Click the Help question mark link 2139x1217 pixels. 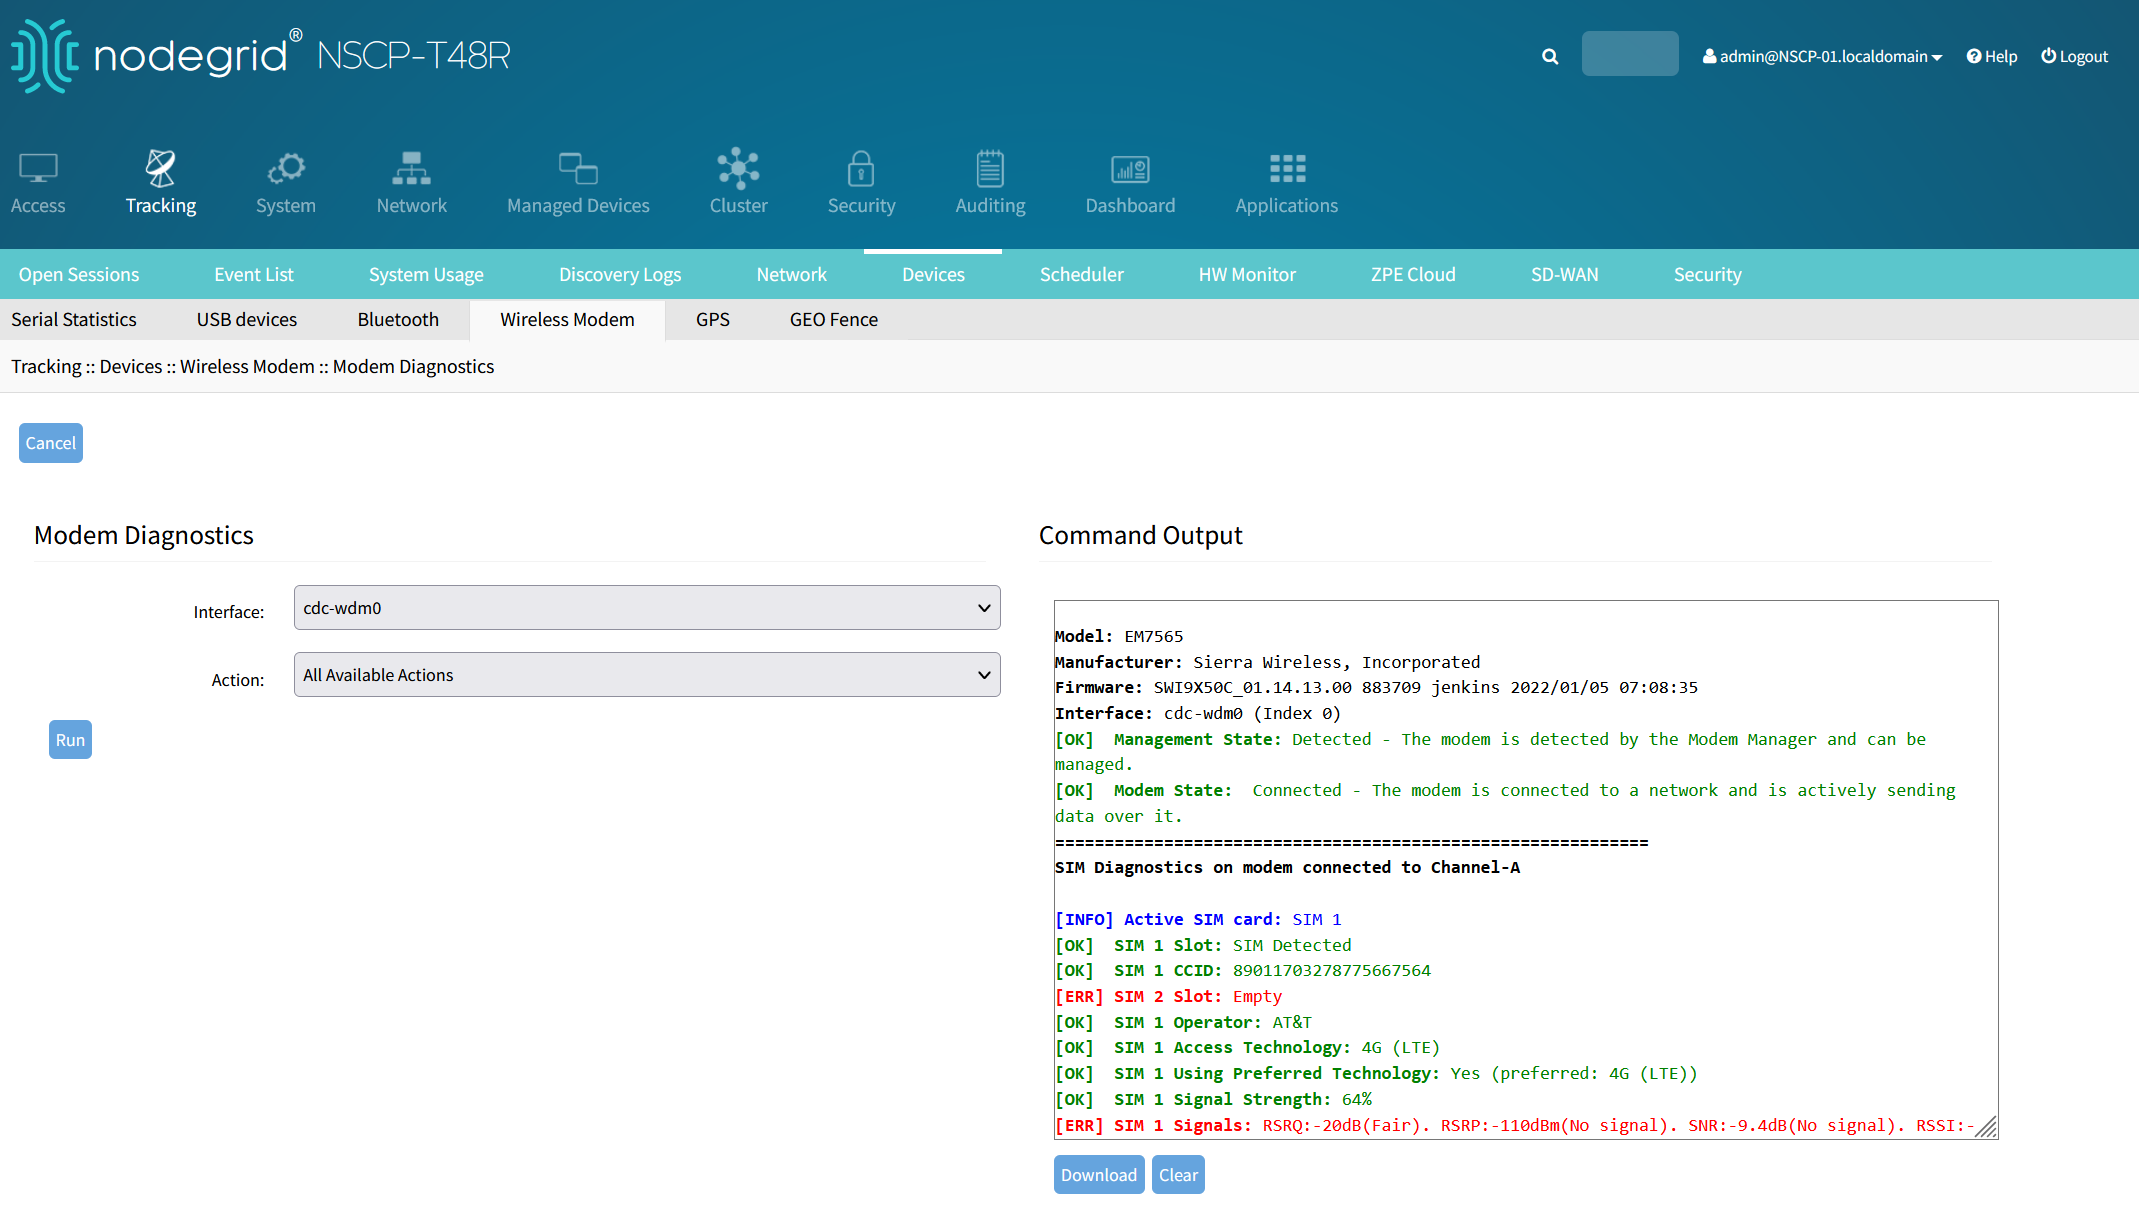click(x=1991, y=57)
